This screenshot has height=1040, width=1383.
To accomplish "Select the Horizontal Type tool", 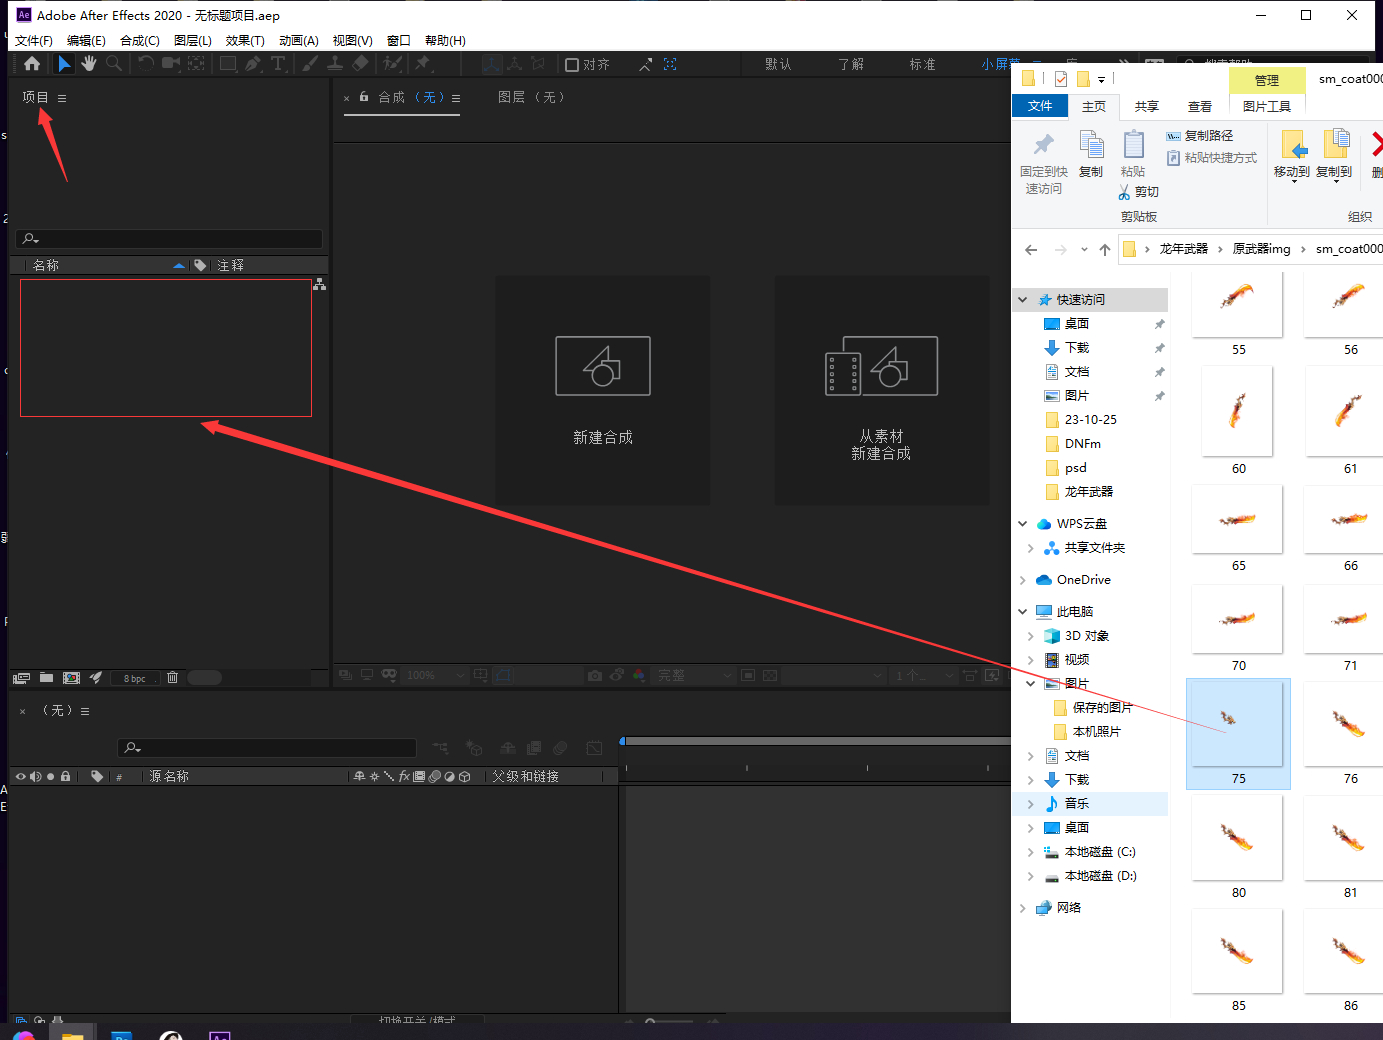I will (278, 64).
